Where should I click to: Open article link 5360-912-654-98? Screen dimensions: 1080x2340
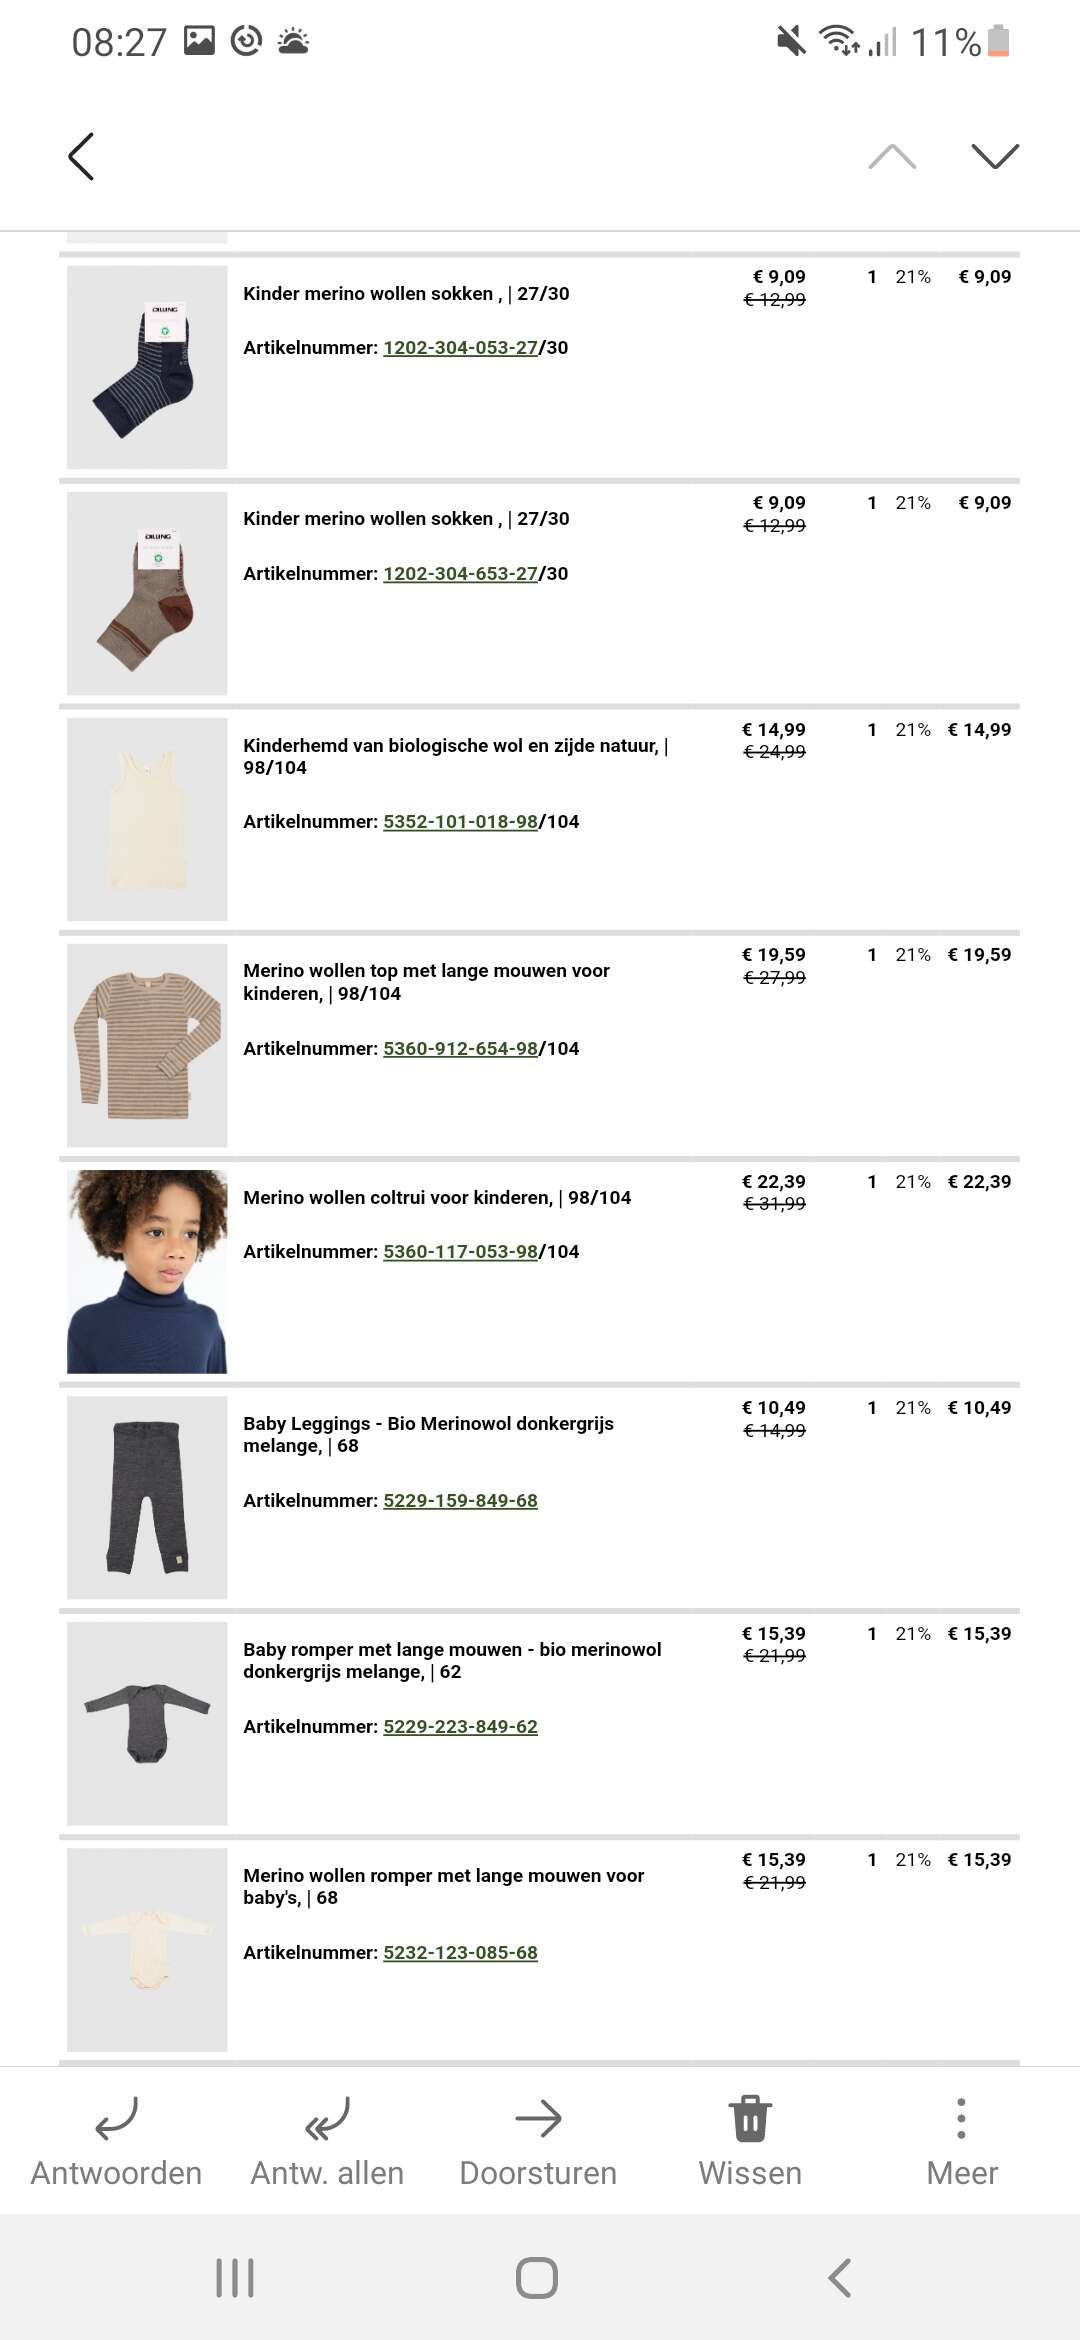(460, 1049)
